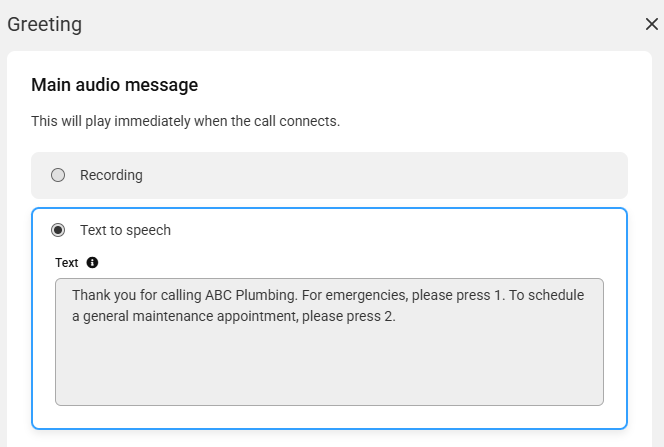Click the 'Main audio message' heading

tap(114, 85)
